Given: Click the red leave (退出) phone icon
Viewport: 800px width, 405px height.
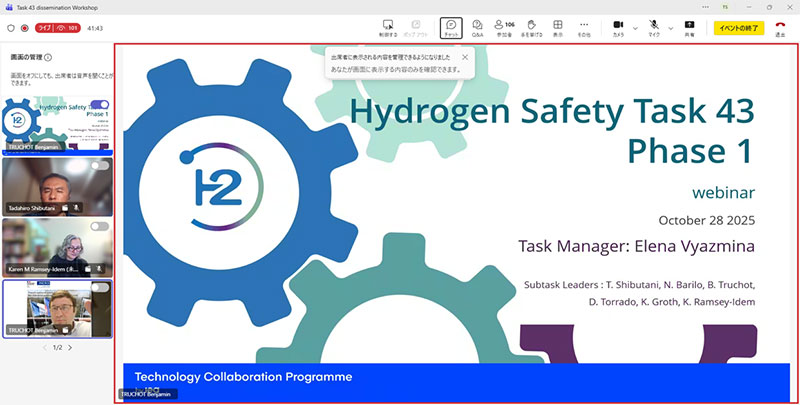Looking at the screenshot, I should point(780,25).
